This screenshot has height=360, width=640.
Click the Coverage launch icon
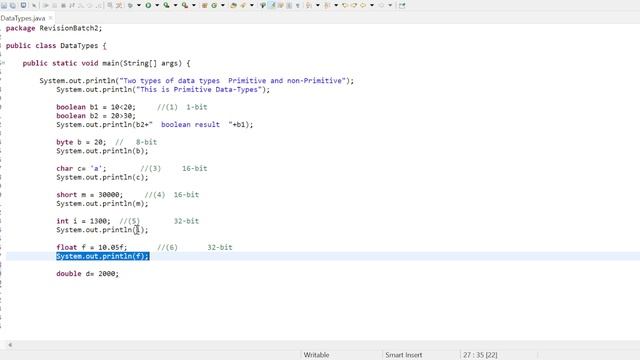click(167, 5)
